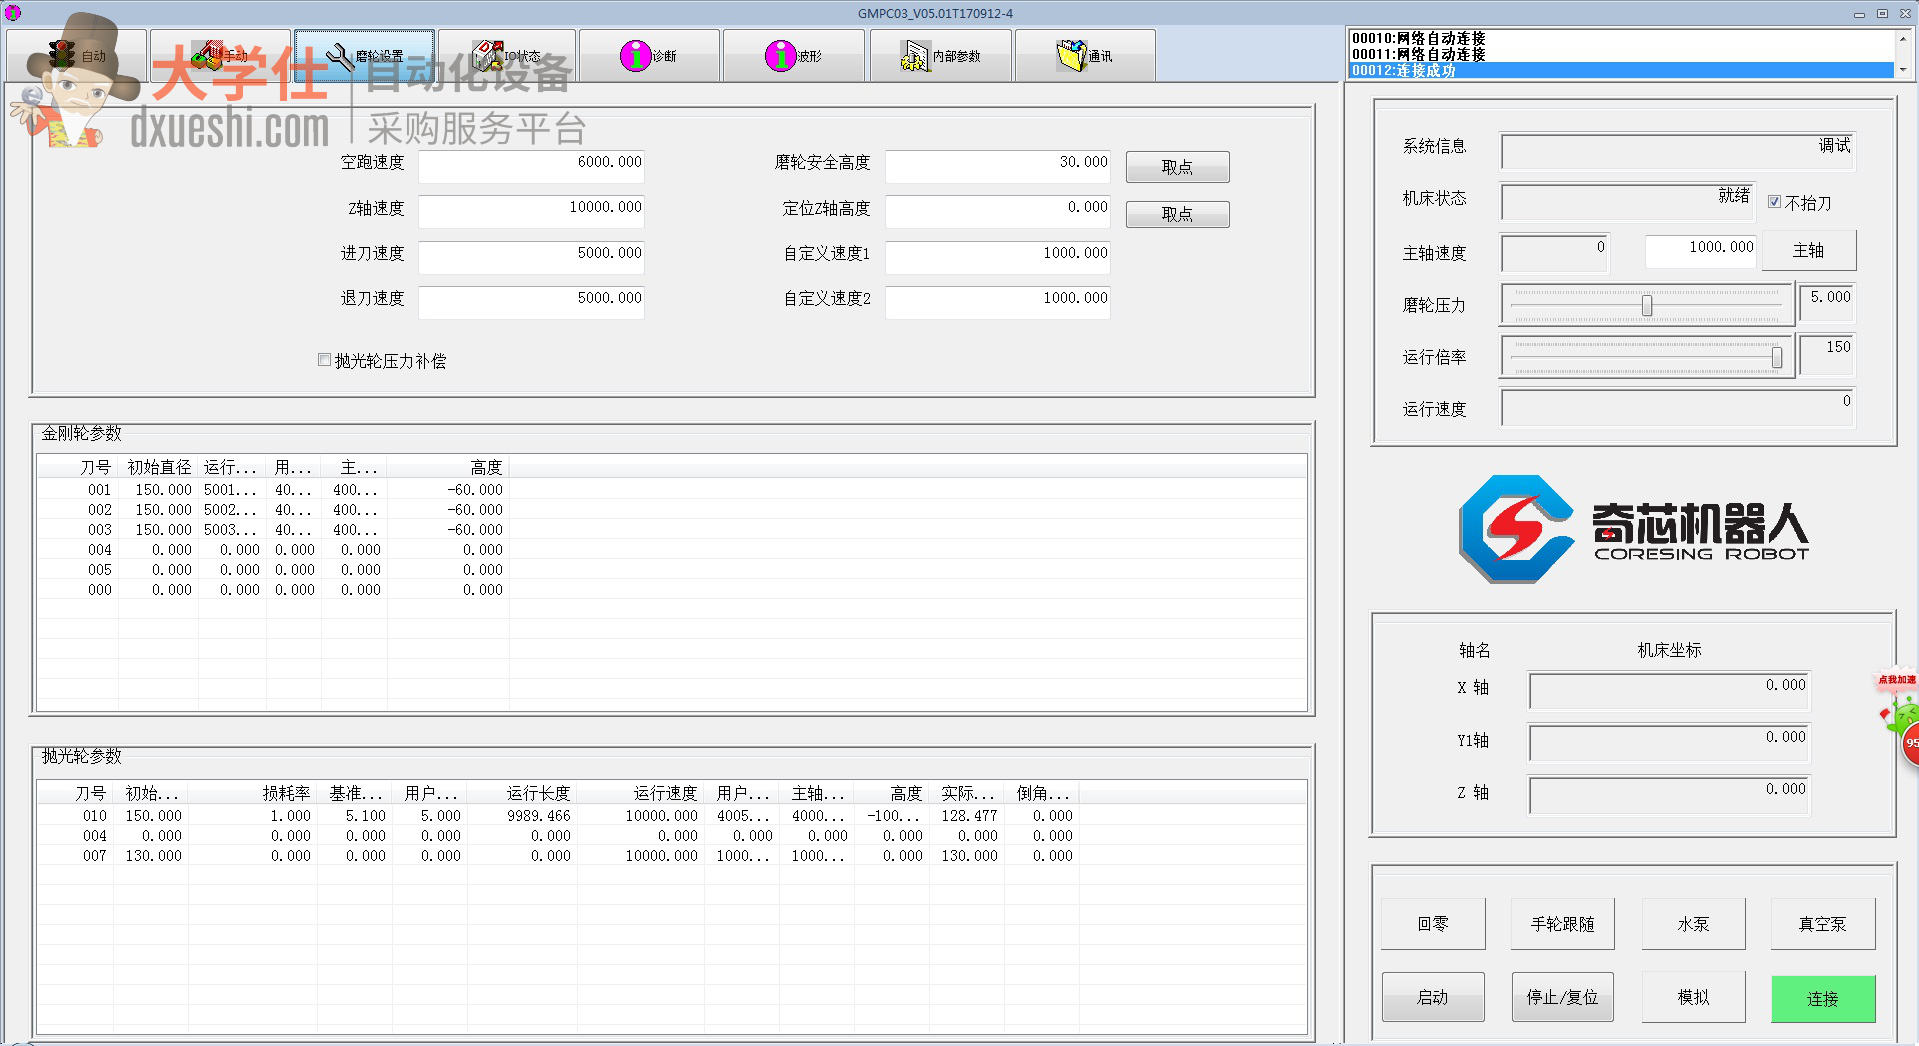Toggle the 真空泵 vacuum pump button
The image size is (1919, 1046).
1822,924
